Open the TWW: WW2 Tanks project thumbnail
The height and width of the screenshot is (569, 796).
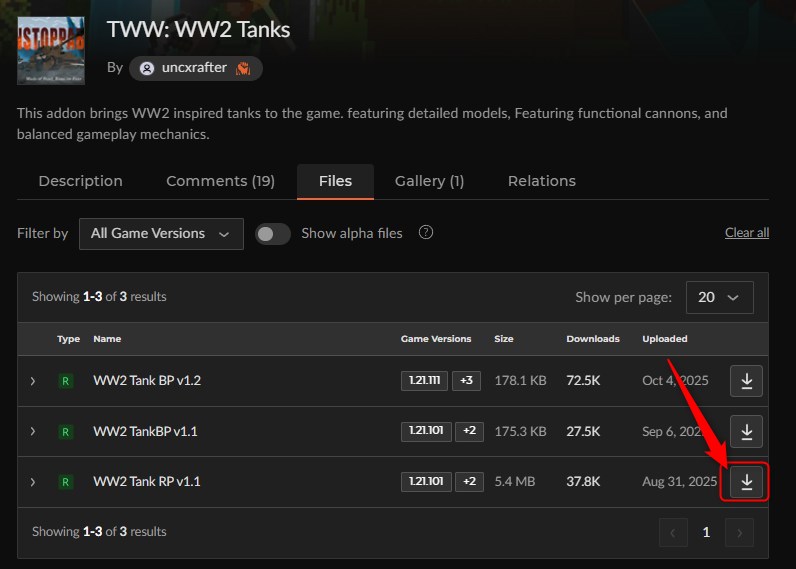[x=50, y=50]
